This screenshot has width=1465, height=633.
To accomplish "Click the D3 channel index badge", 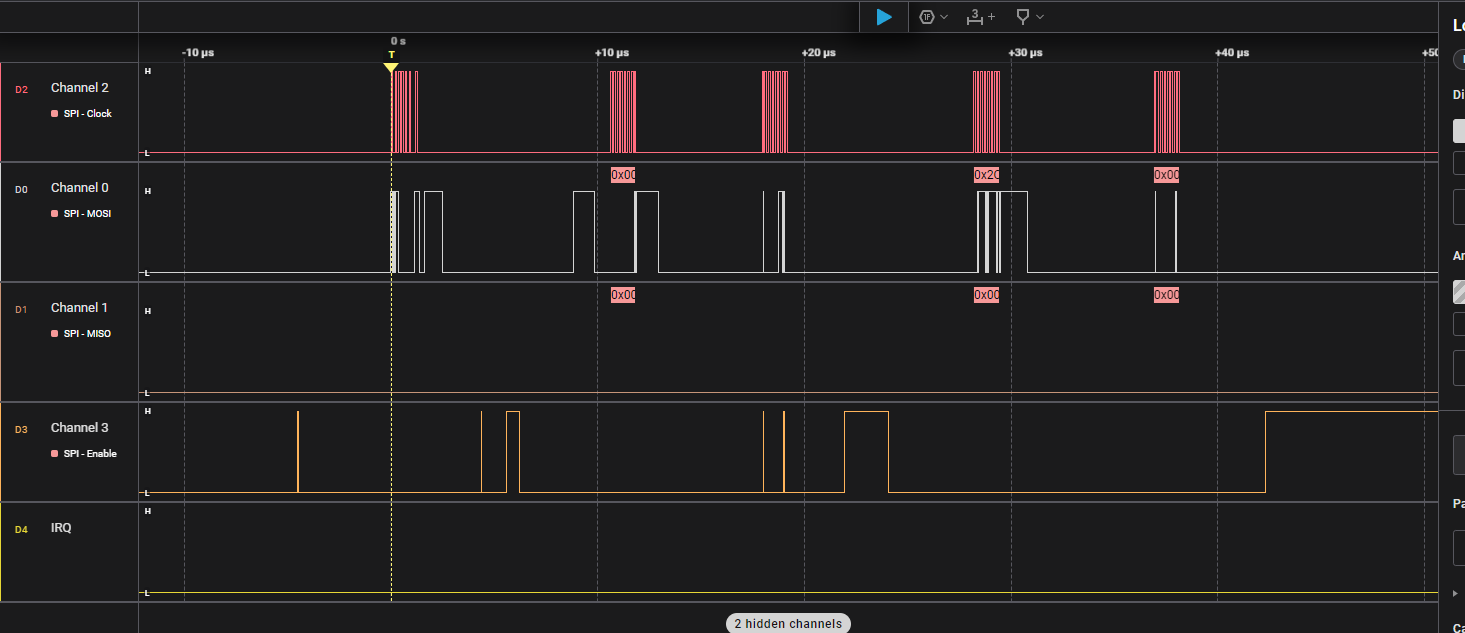I will [x=21, y=429].
